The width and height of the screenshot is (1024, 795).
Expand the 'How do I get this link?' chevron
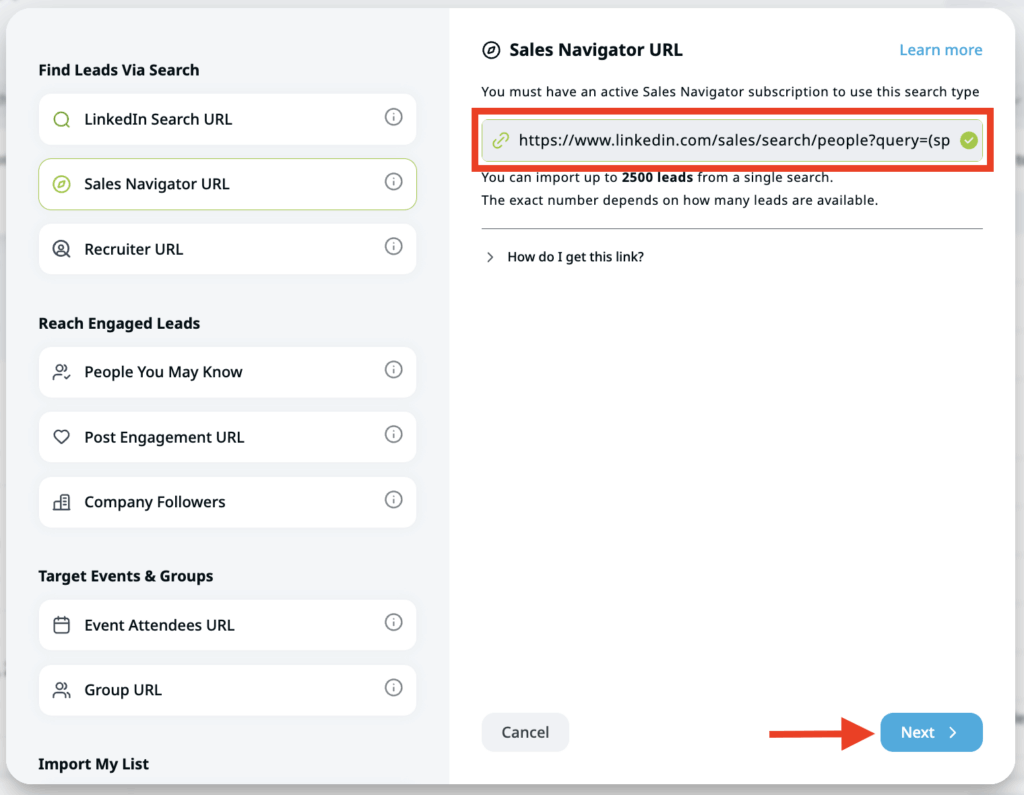click(490, 257)
